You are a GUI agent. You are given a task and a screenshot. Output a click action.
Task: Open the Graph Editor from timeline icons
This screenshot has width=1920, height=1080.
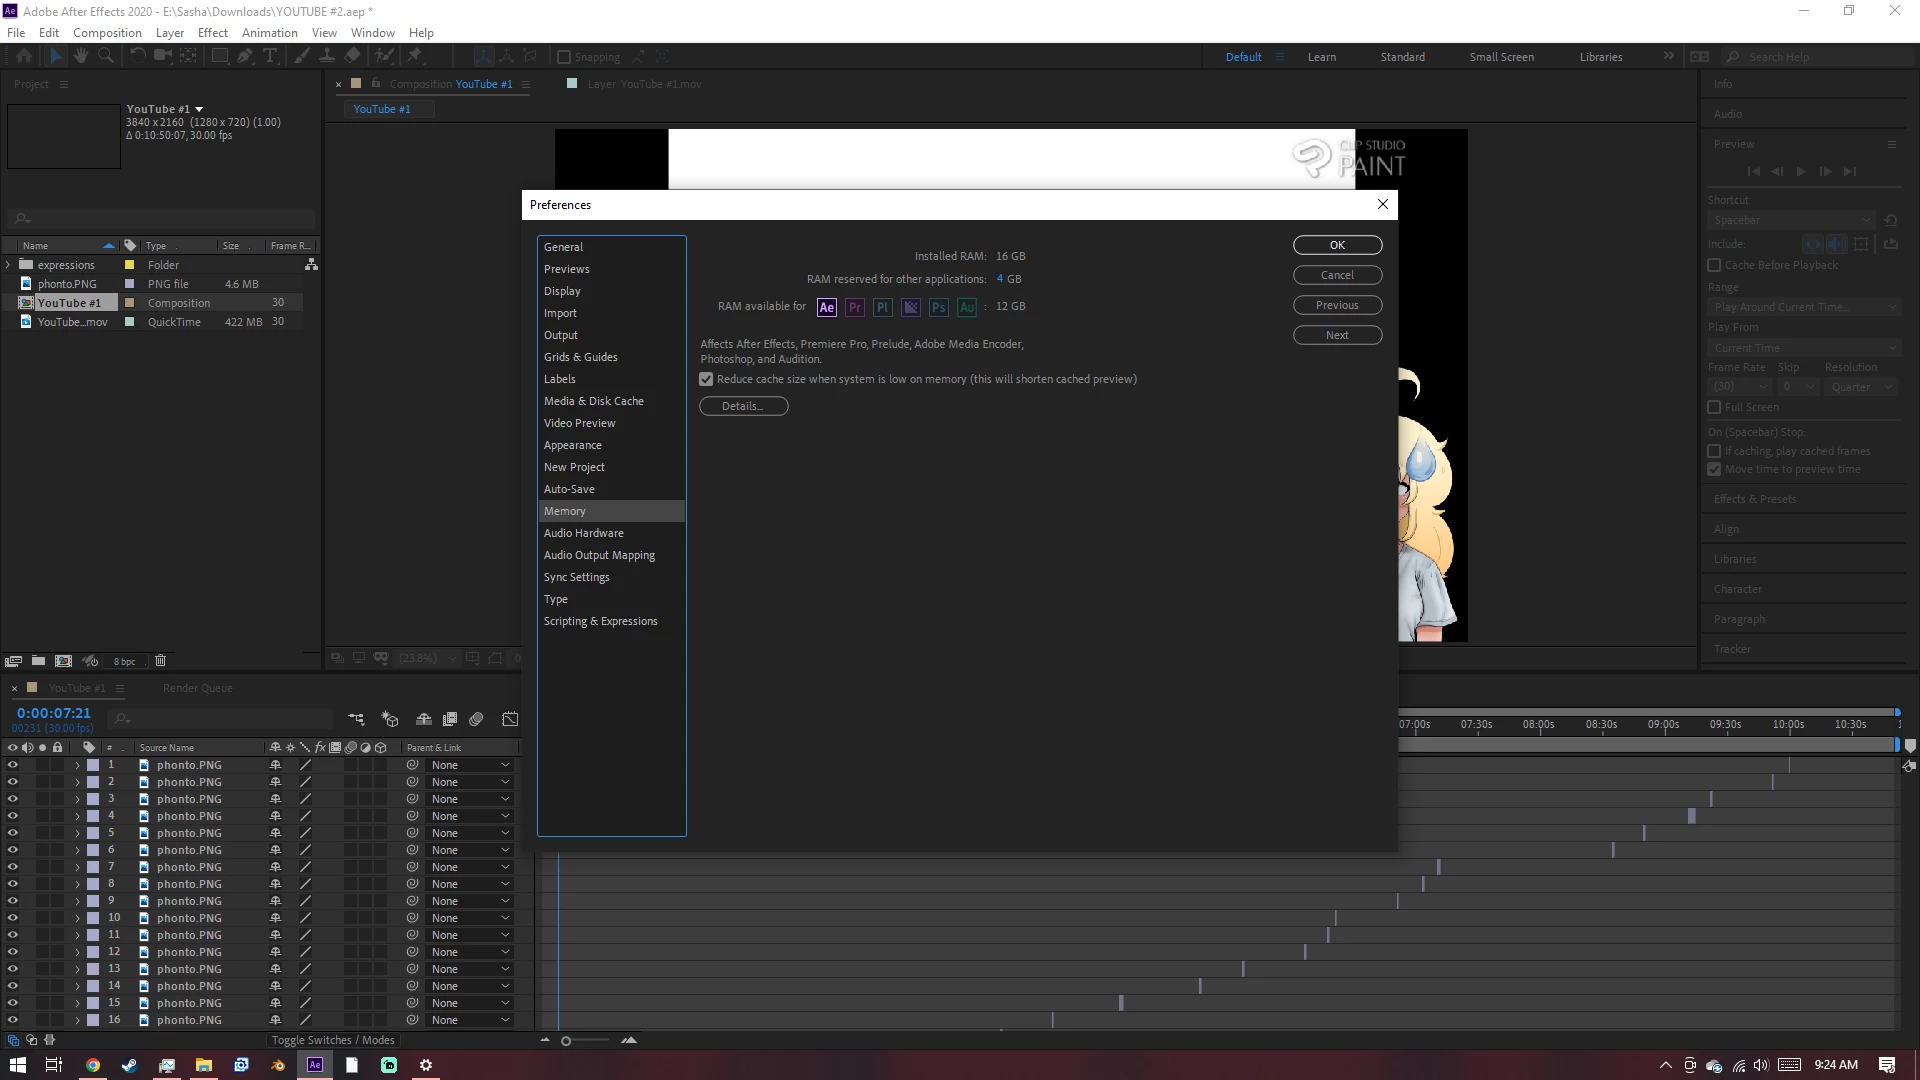click(510, 719)
